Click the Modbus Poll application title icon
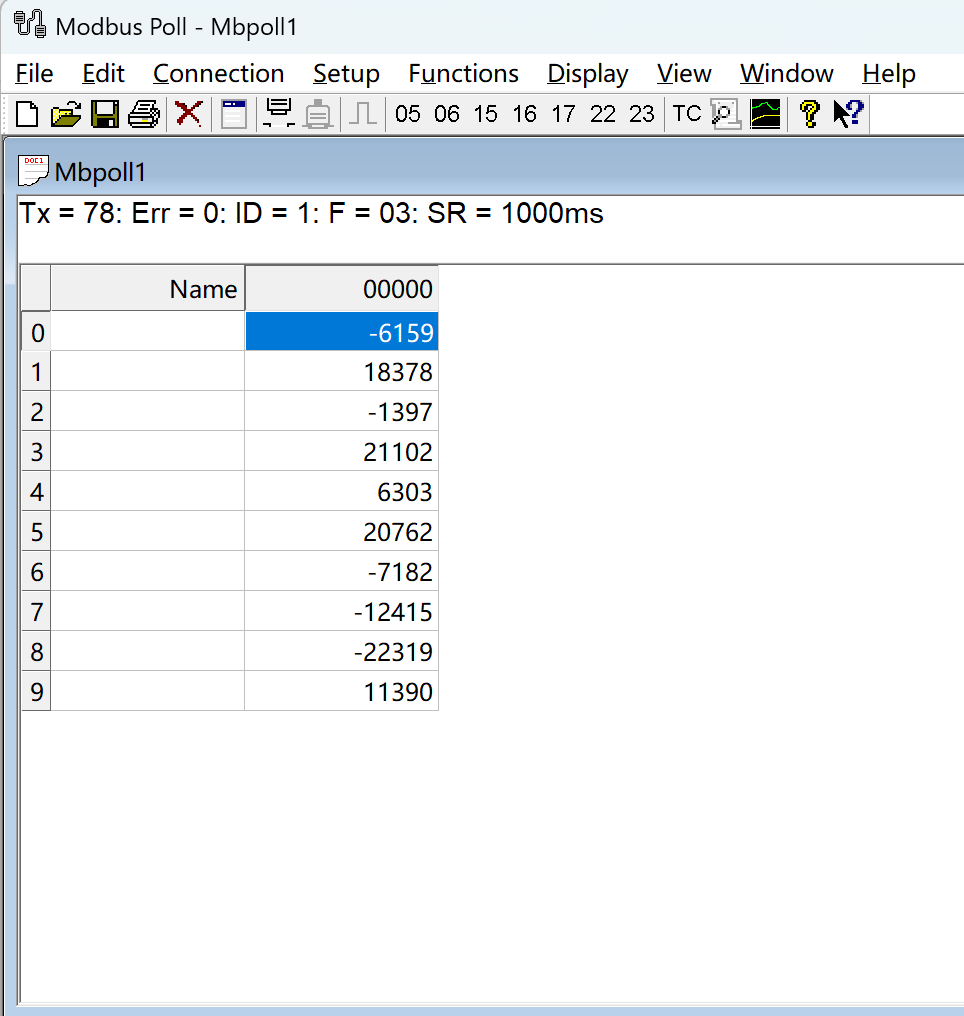The width and height of the screenshot is (964, 1016). 30,25
